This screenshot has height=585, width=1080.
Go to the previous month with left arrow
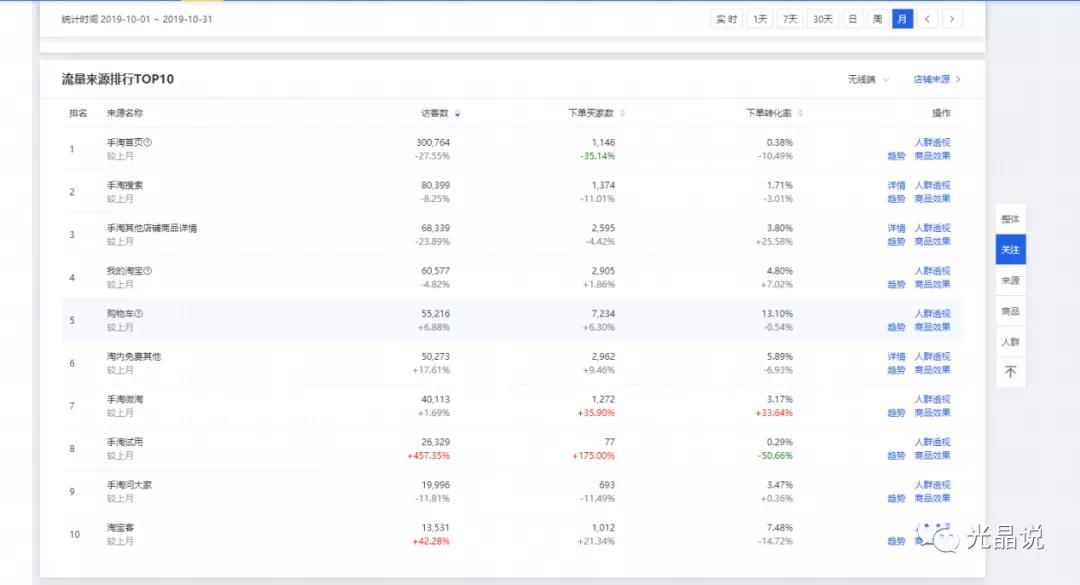(929, 19)
